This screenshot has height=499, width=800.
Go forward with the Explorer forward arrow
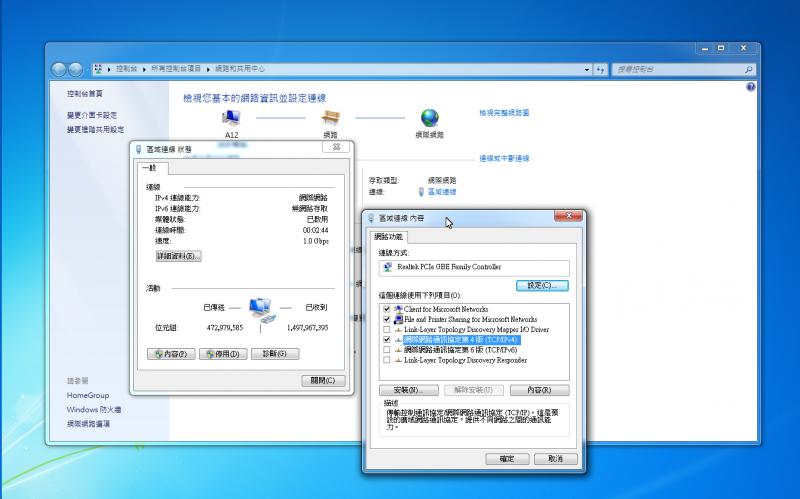(76, 69)
